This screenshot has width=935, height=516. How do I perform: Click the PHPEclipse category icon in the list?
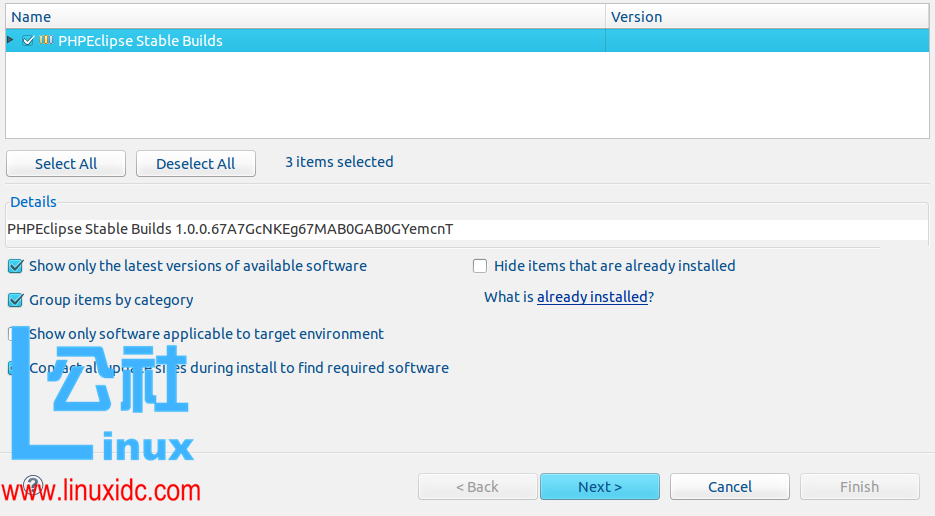point(46,41)
